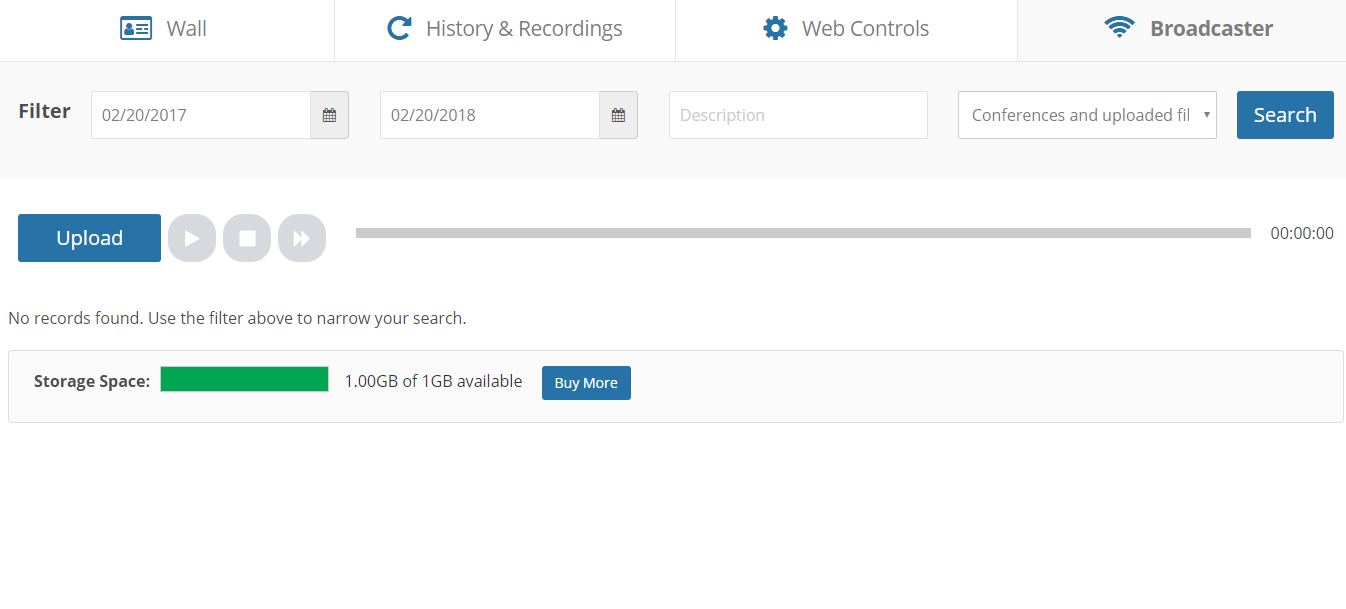The width and height of the screenshot is (1346, 609).
Task: Click the Buy More storage button
Action: click(x=586, y=383)
